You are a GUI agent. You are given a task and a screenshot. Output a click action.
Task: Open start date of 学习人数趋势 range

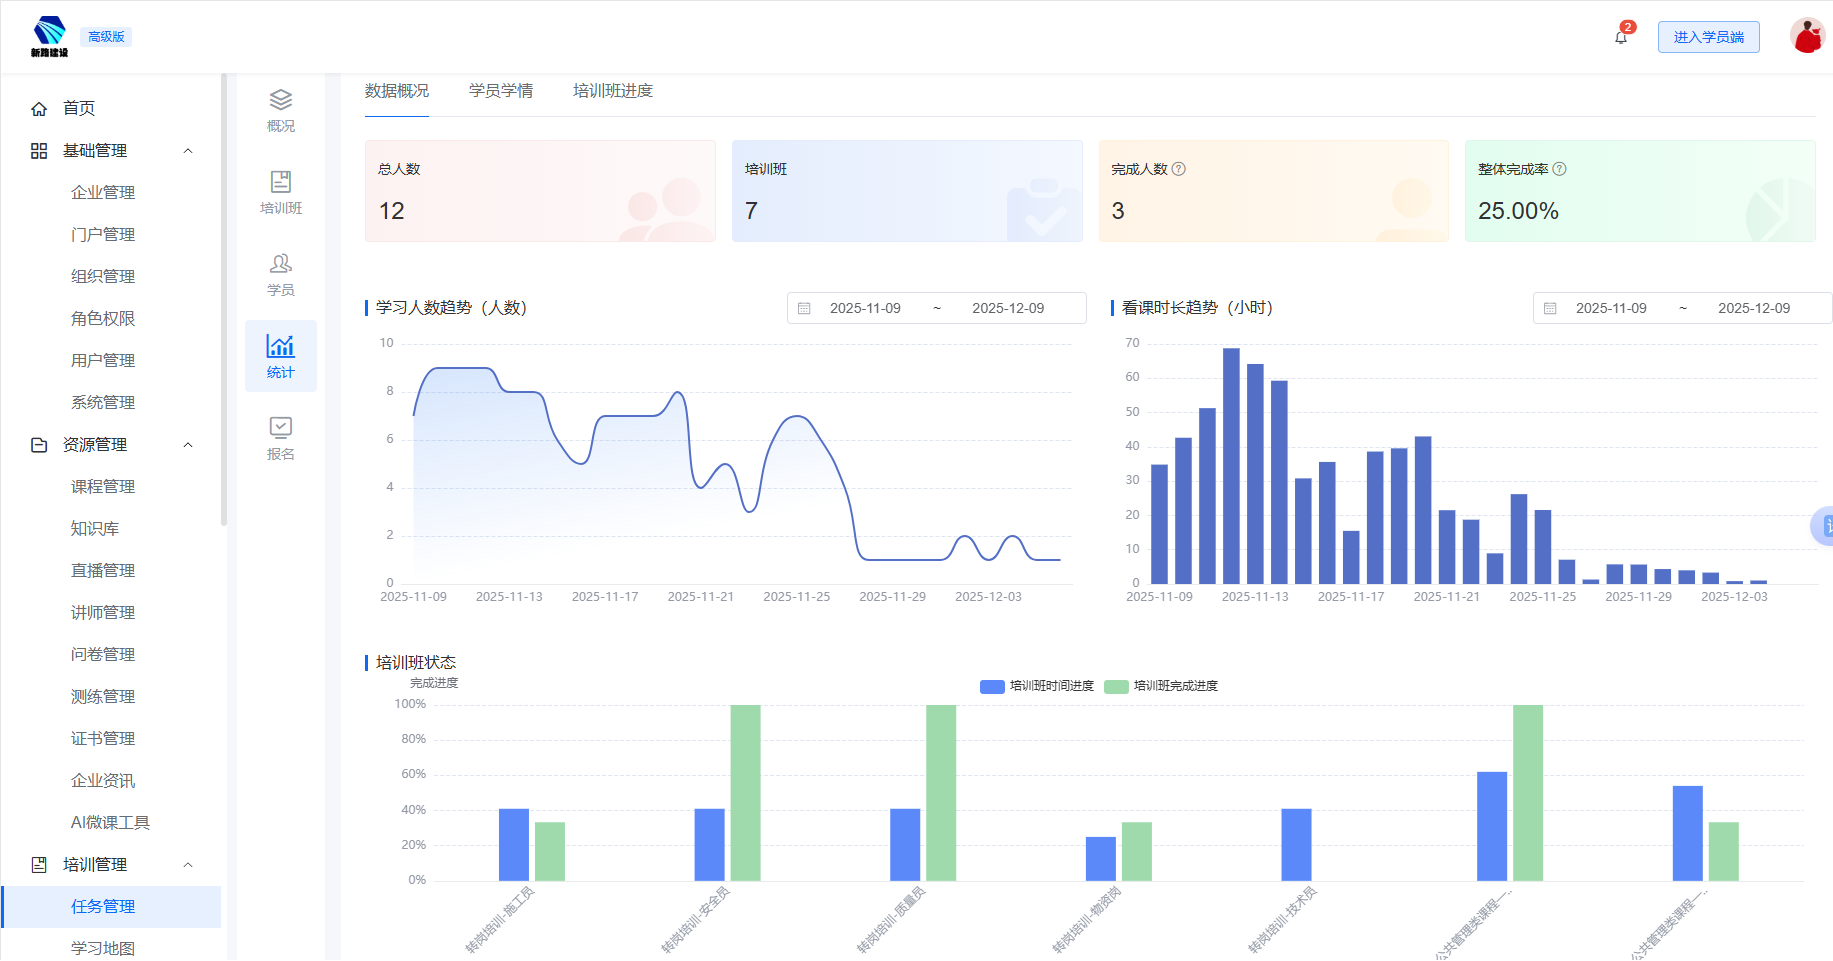pyautogui.click(x=865, y=308)
